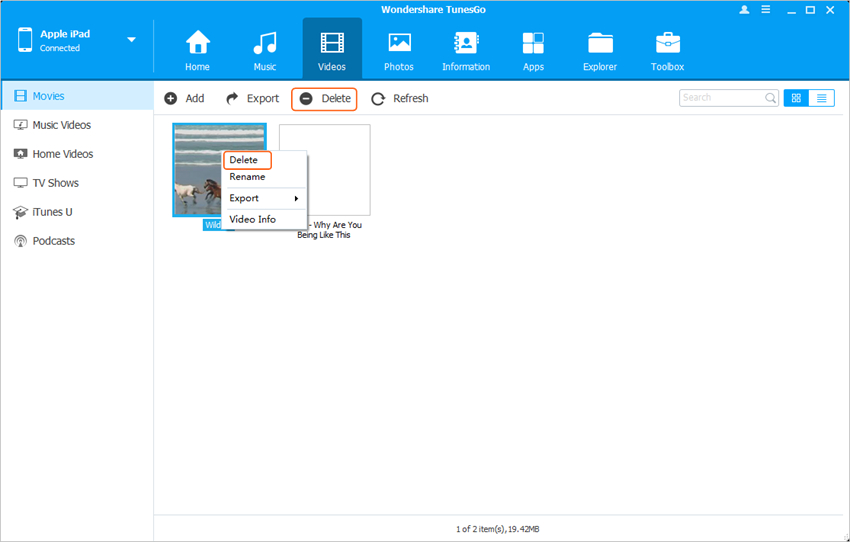Expand the Export submenu in context menu
Image resolution: width=850 pixels, height=542 pixels.
(x=265, y=198)
